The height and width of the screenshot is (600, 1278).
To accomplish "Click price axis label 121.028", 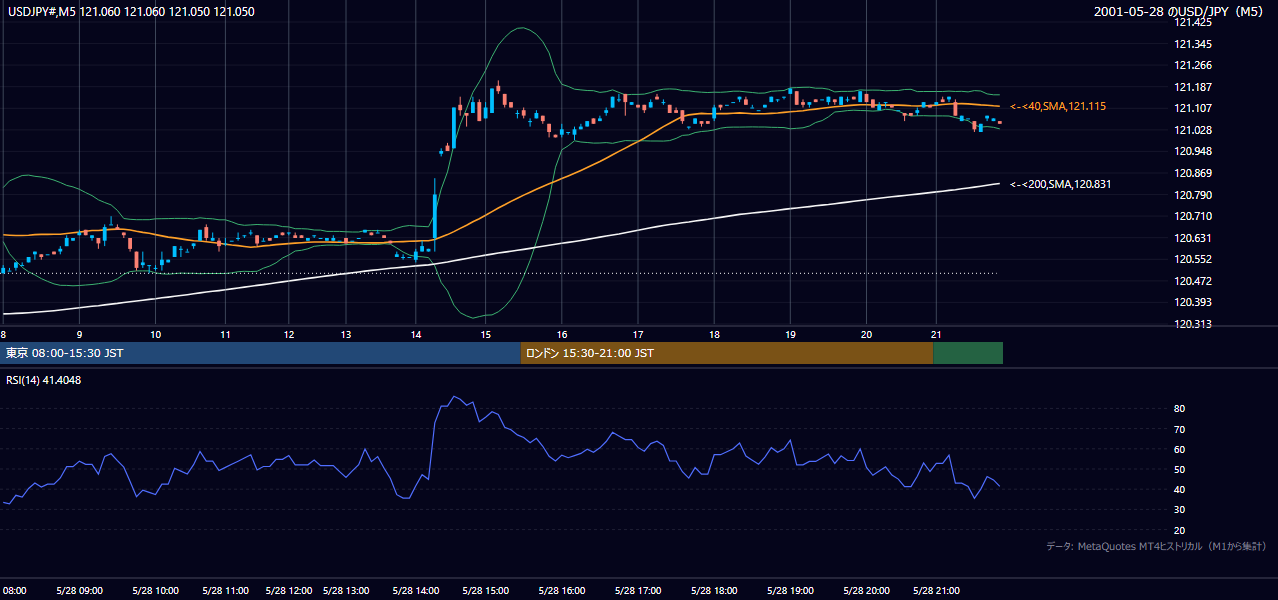I will click(x=1193, y=130).
